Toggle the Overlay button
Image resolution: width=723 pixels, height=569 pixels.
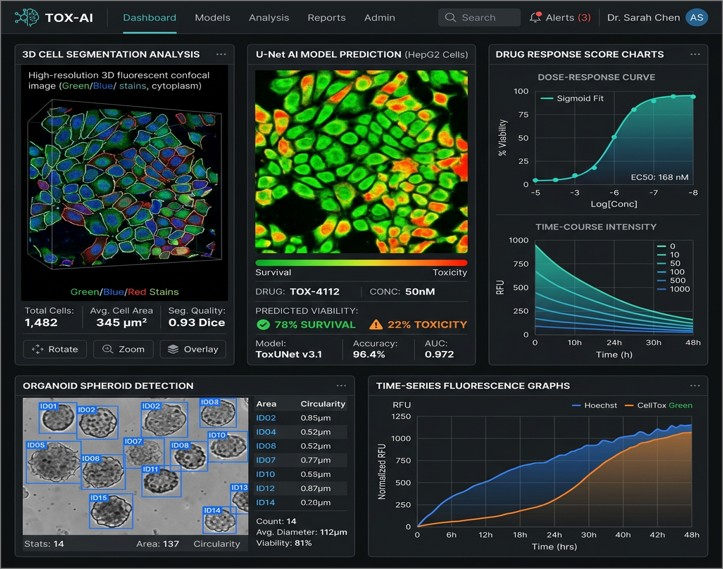(x=193, y=349)
